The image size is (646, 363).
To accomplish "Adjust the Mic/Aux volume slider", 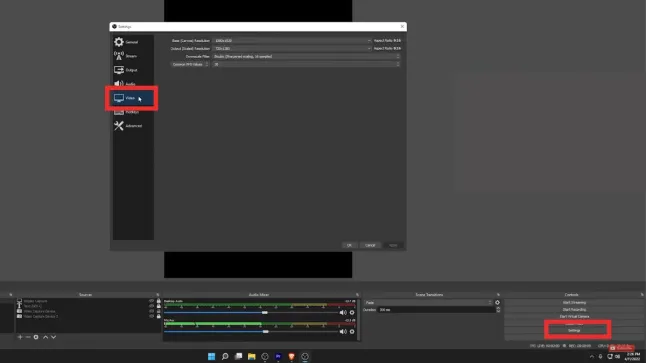I will pos(266,332).
